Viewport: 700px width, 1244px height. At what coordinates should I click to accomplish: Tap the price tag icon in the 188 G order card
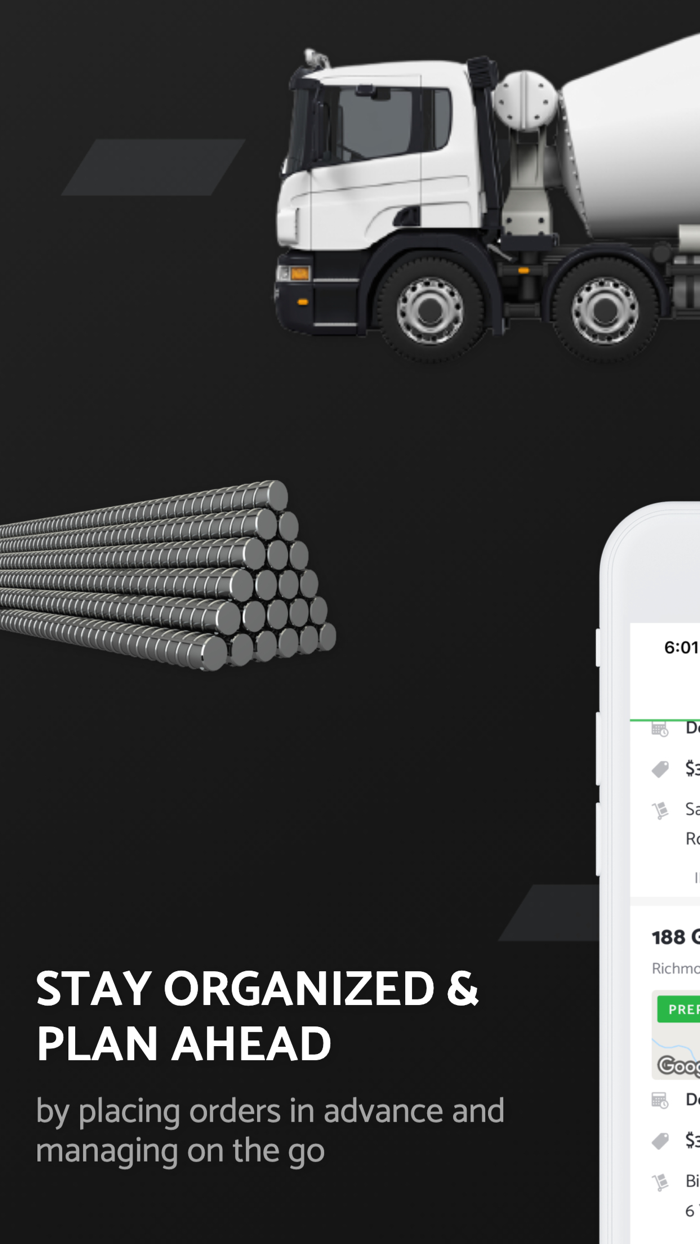click(x=660, y=1140)
